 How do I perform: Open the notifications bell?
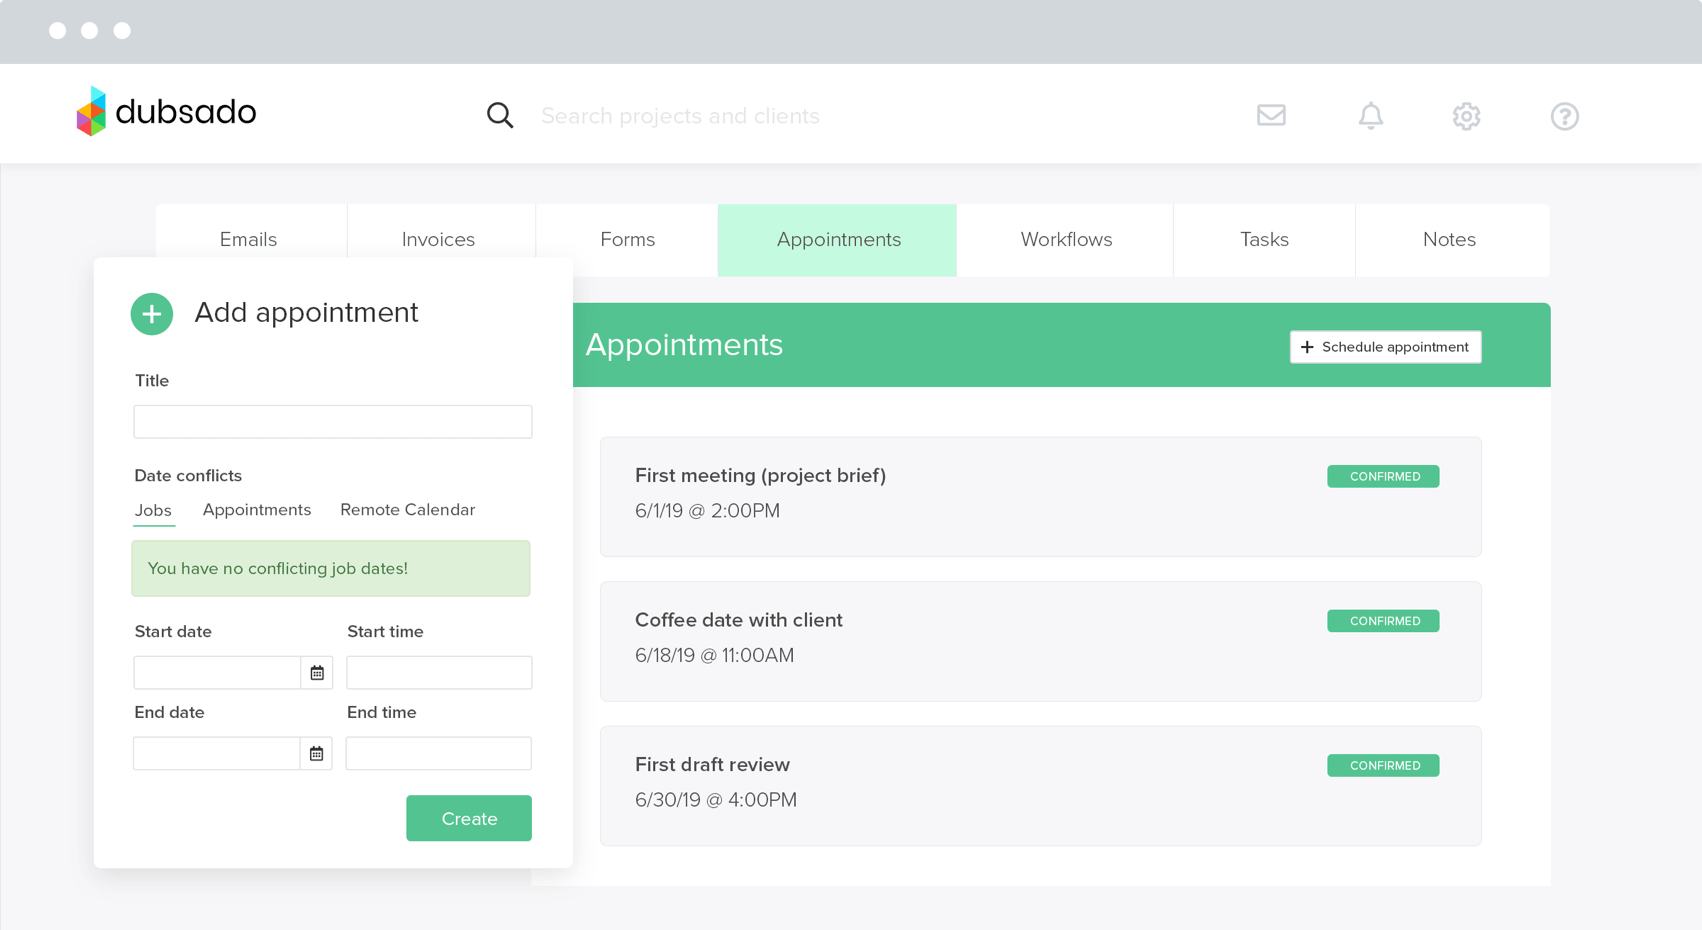[1370, 116]
